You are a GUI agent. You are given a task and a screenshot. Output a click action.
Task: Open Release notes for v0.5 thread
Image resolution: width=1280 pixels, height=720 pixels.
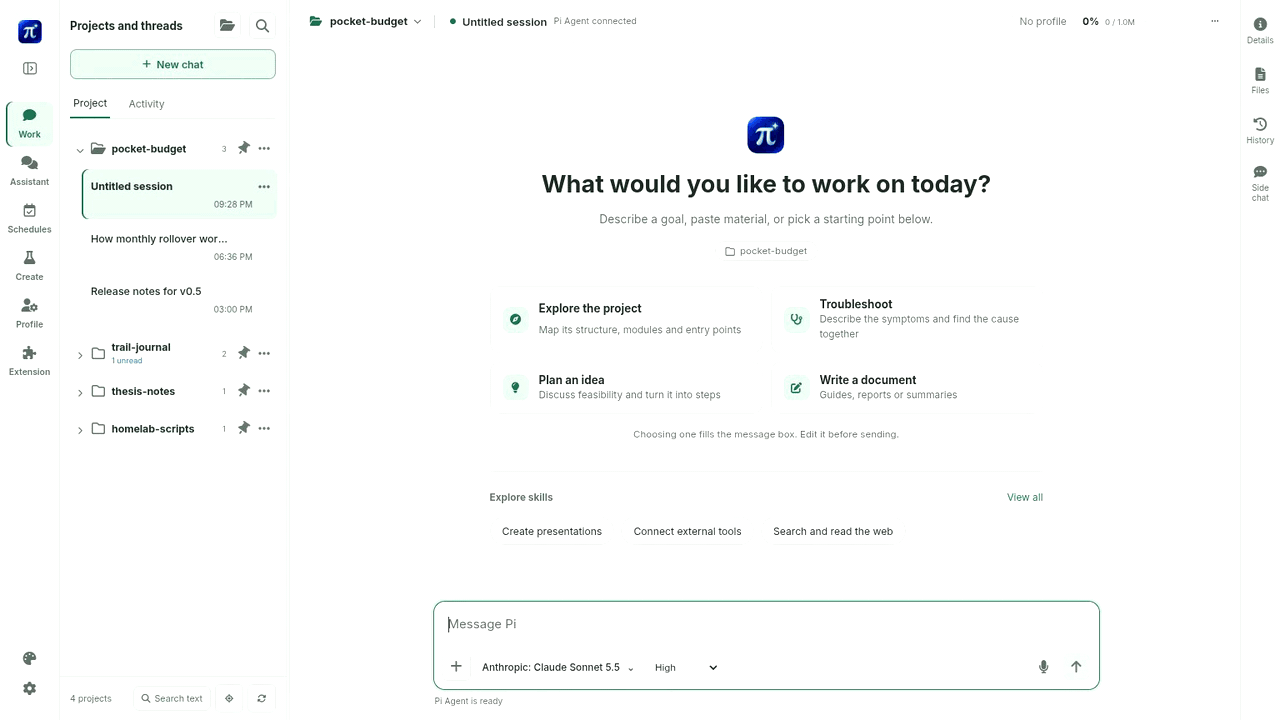(x=178, y=300)
